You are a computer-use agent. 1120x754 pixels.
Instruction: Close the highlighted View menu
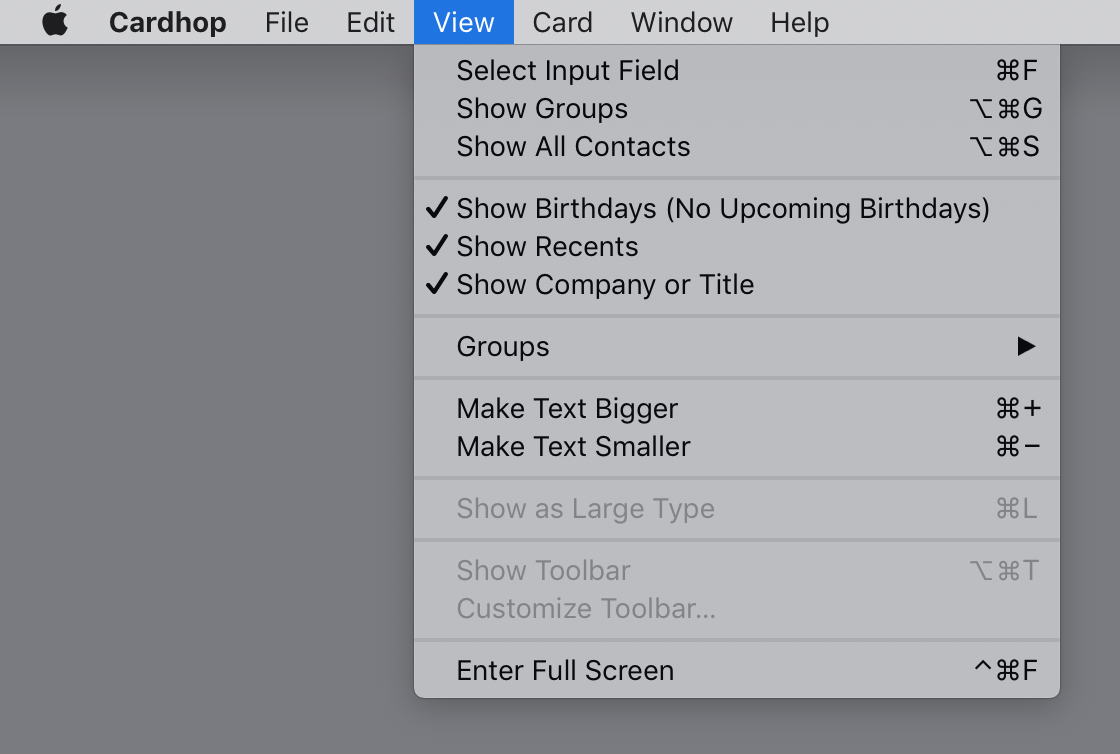pyautogui.click(x=464, y=22)
